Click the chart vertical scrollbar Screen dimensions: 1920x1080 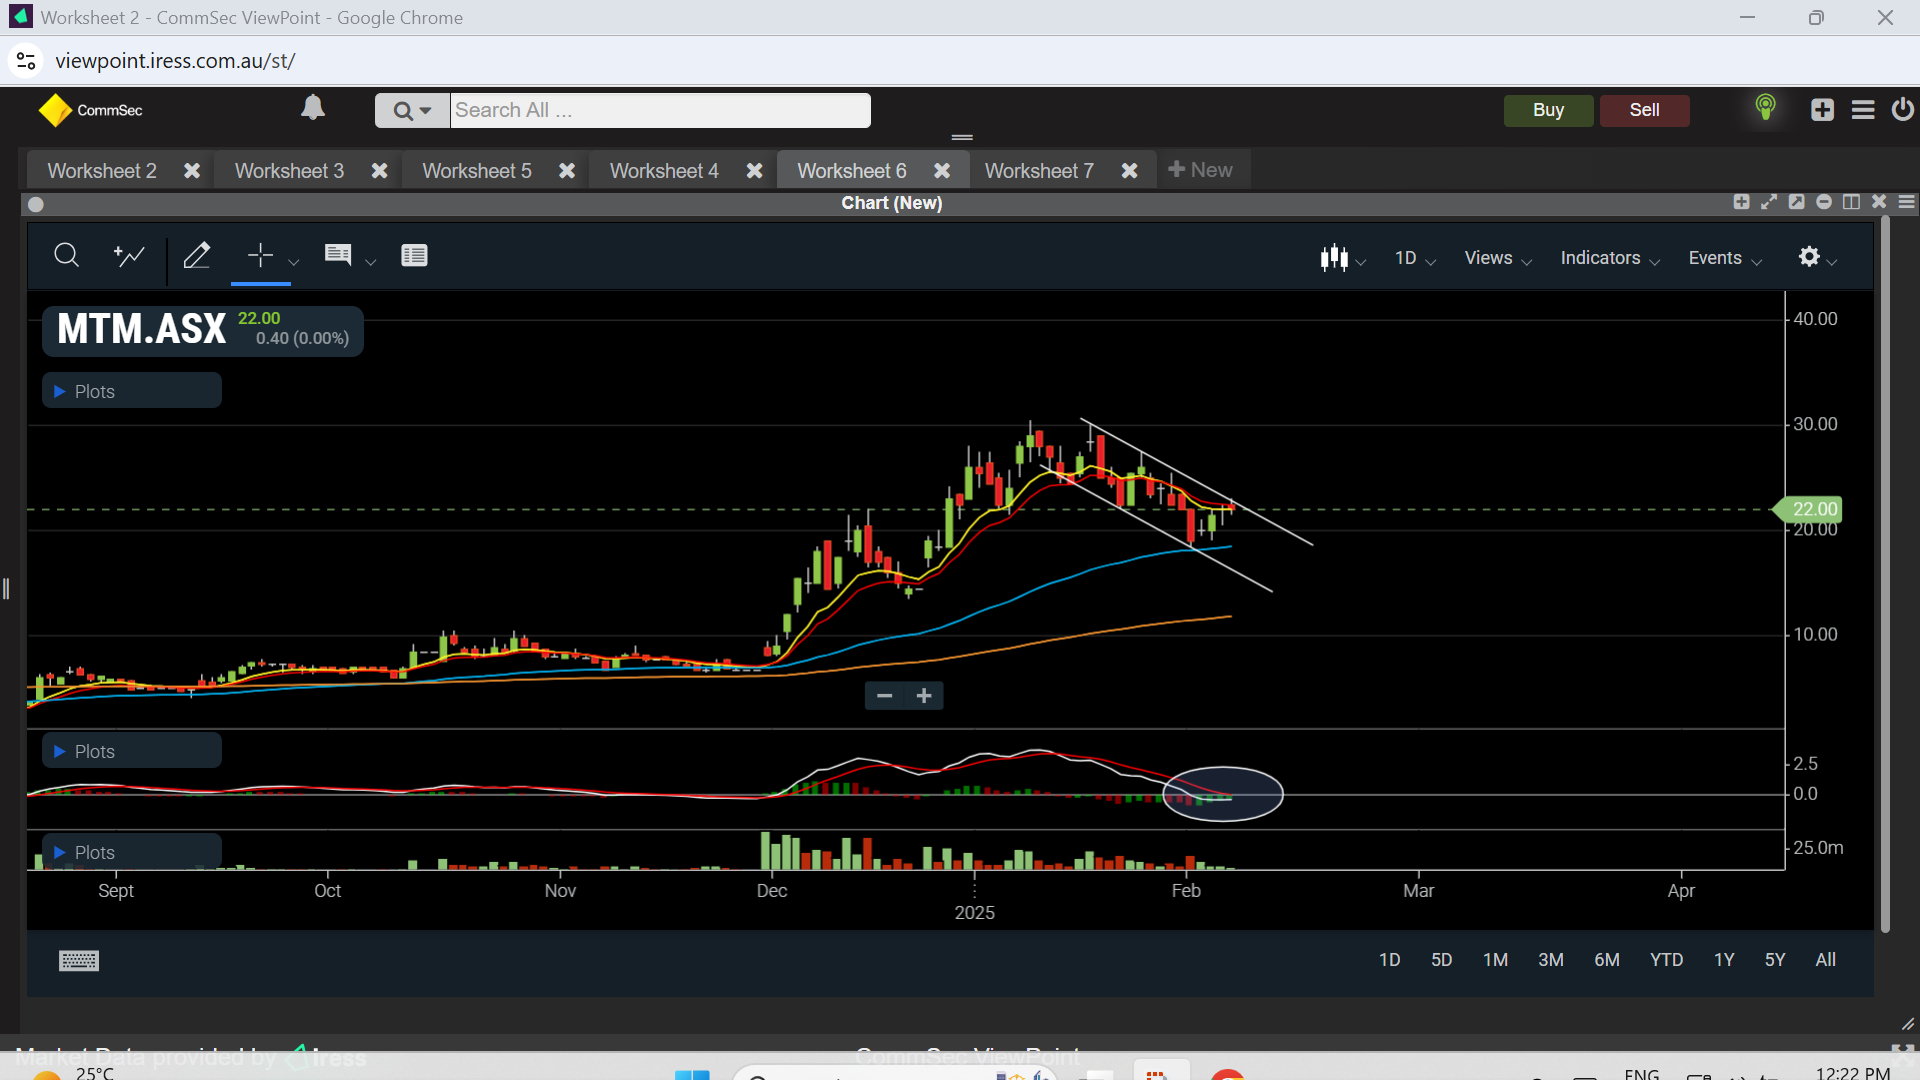point(1885,575)
